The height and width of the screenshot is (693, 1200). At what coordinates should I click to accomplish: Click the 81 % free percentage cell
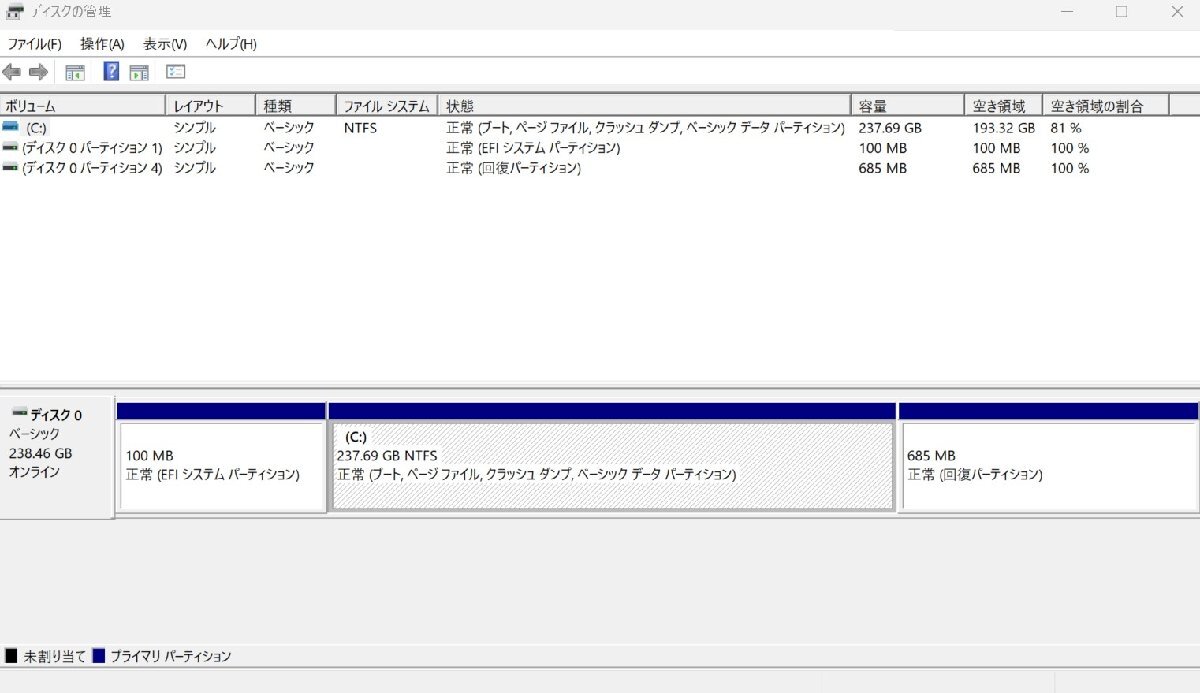point(1066,128)
